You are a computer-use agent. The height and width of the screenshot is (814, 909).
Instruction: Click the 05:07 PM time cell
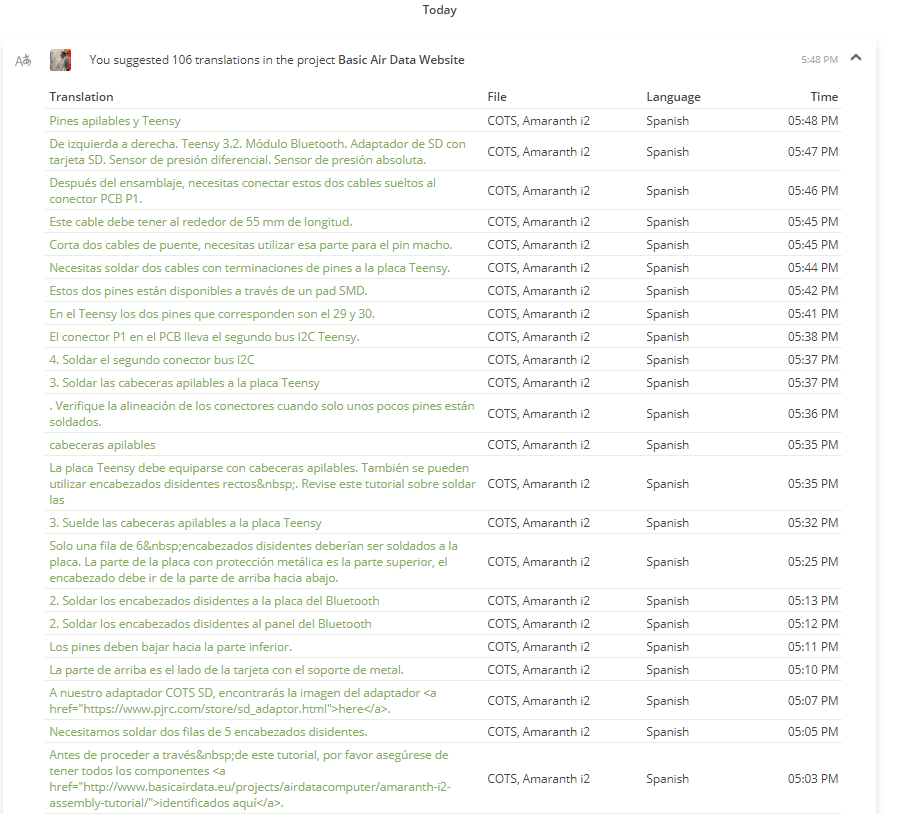[x=813, y=700]
